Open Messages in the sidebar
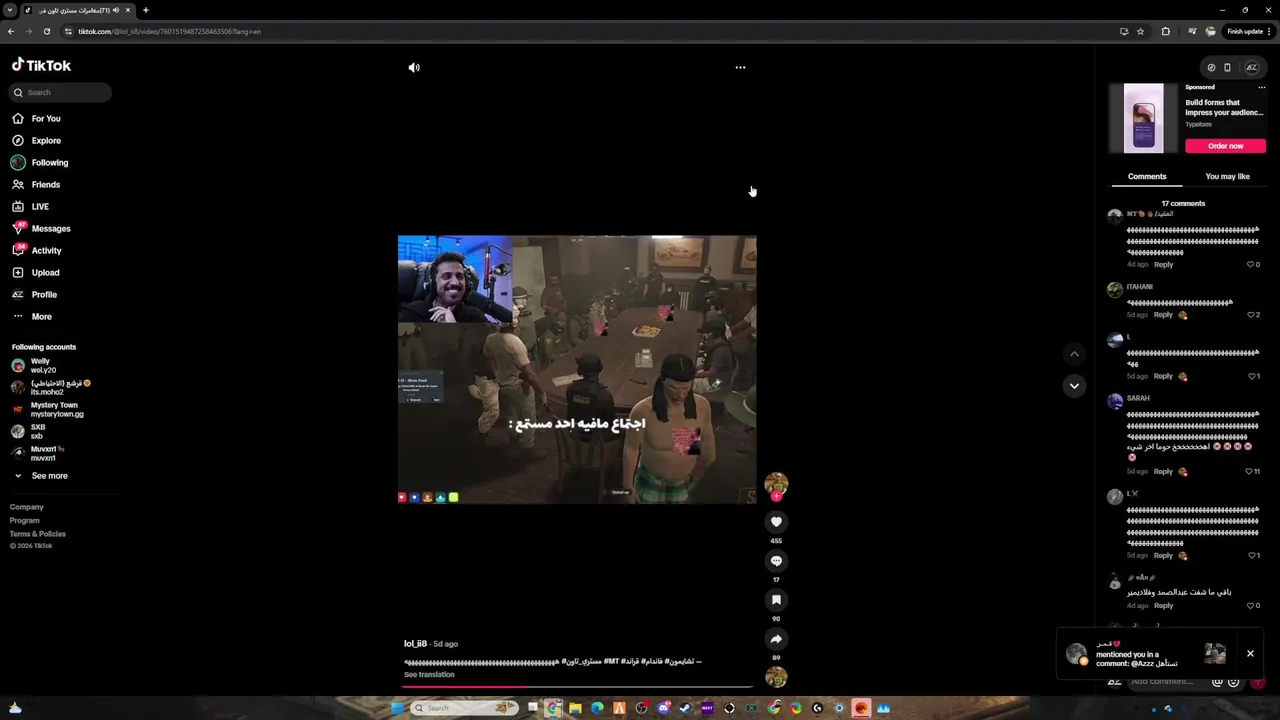 tap(50, 229)
